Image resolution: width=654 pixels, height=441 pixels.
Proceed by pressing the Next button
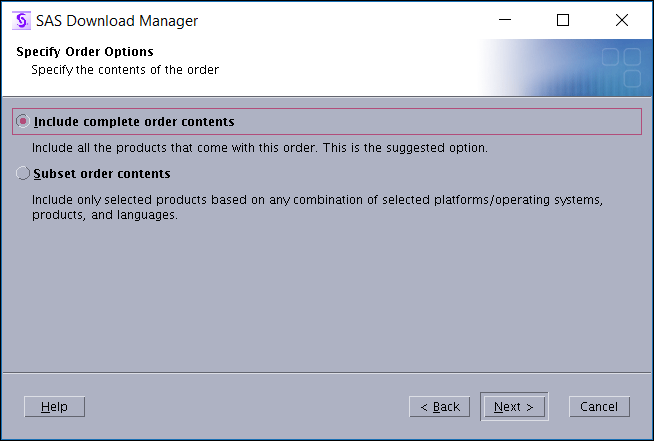pos(514,407)
